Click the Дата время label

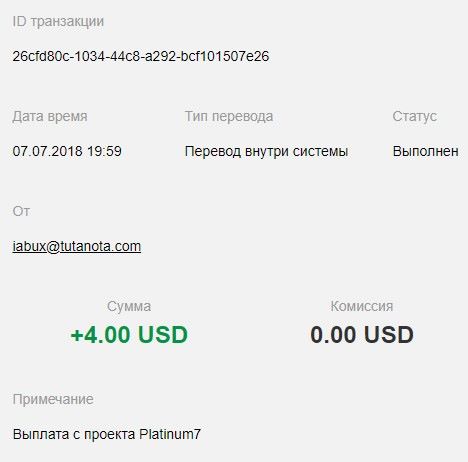(x=50, y=117)
